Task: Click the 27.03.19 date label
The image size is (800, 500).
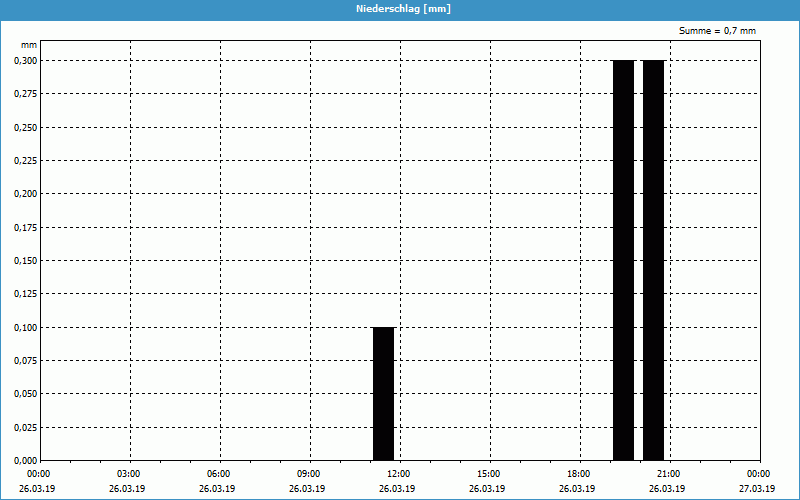Action: click(x=756, y=489)
